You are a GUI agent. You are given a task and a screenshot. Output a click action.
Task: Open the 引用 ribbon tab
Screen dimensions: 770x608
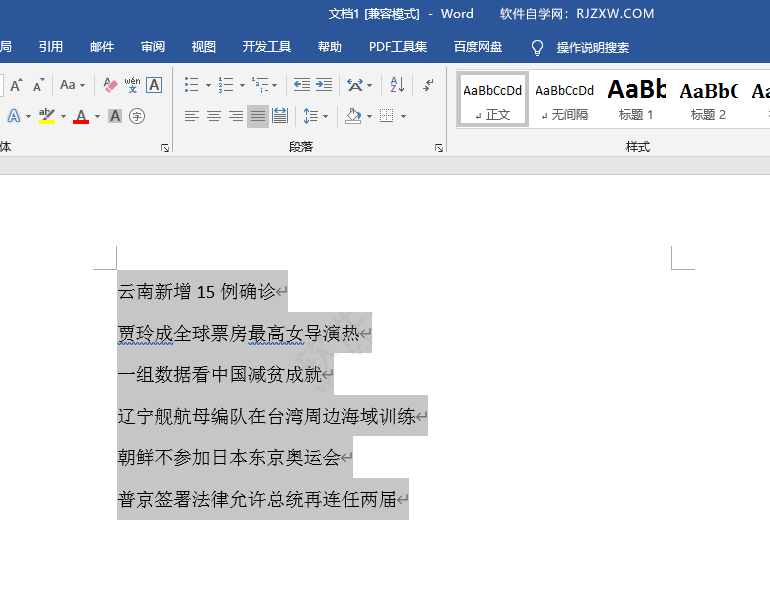point(51,47)
